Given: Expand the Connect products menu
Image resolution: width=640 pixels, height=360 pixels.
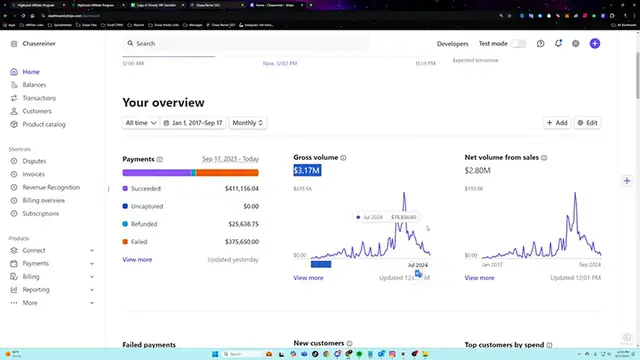Looking at the screenshot, I should pyautogui.click(x=92, y=251).
